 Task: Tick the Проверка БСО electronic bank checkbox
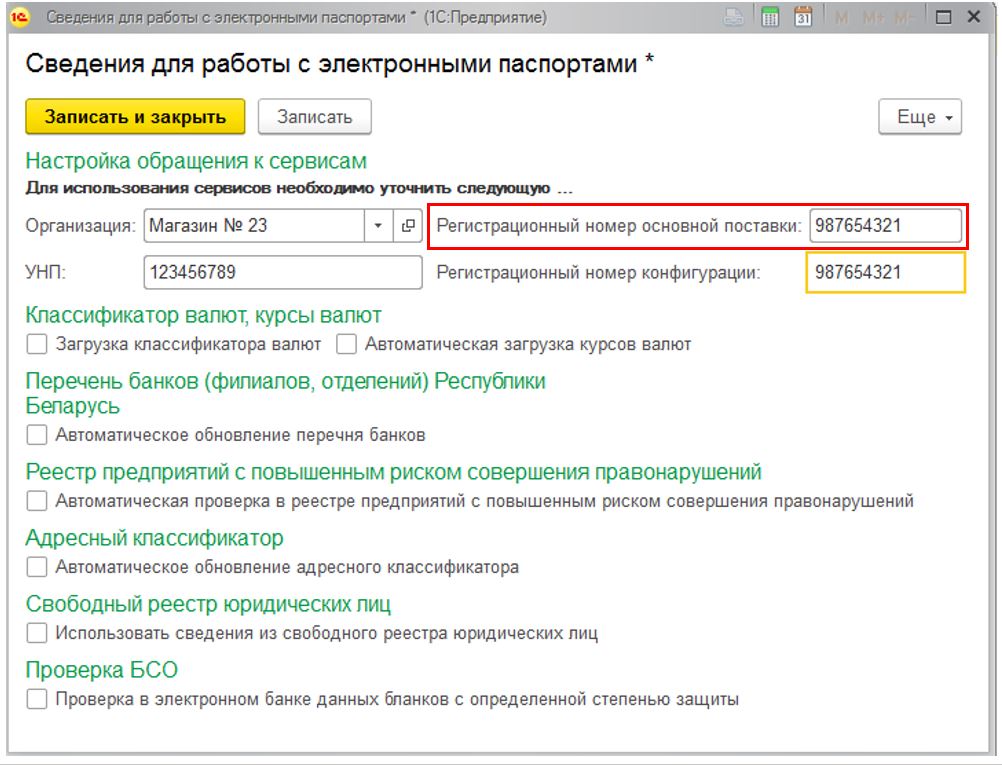coord(37,699)
